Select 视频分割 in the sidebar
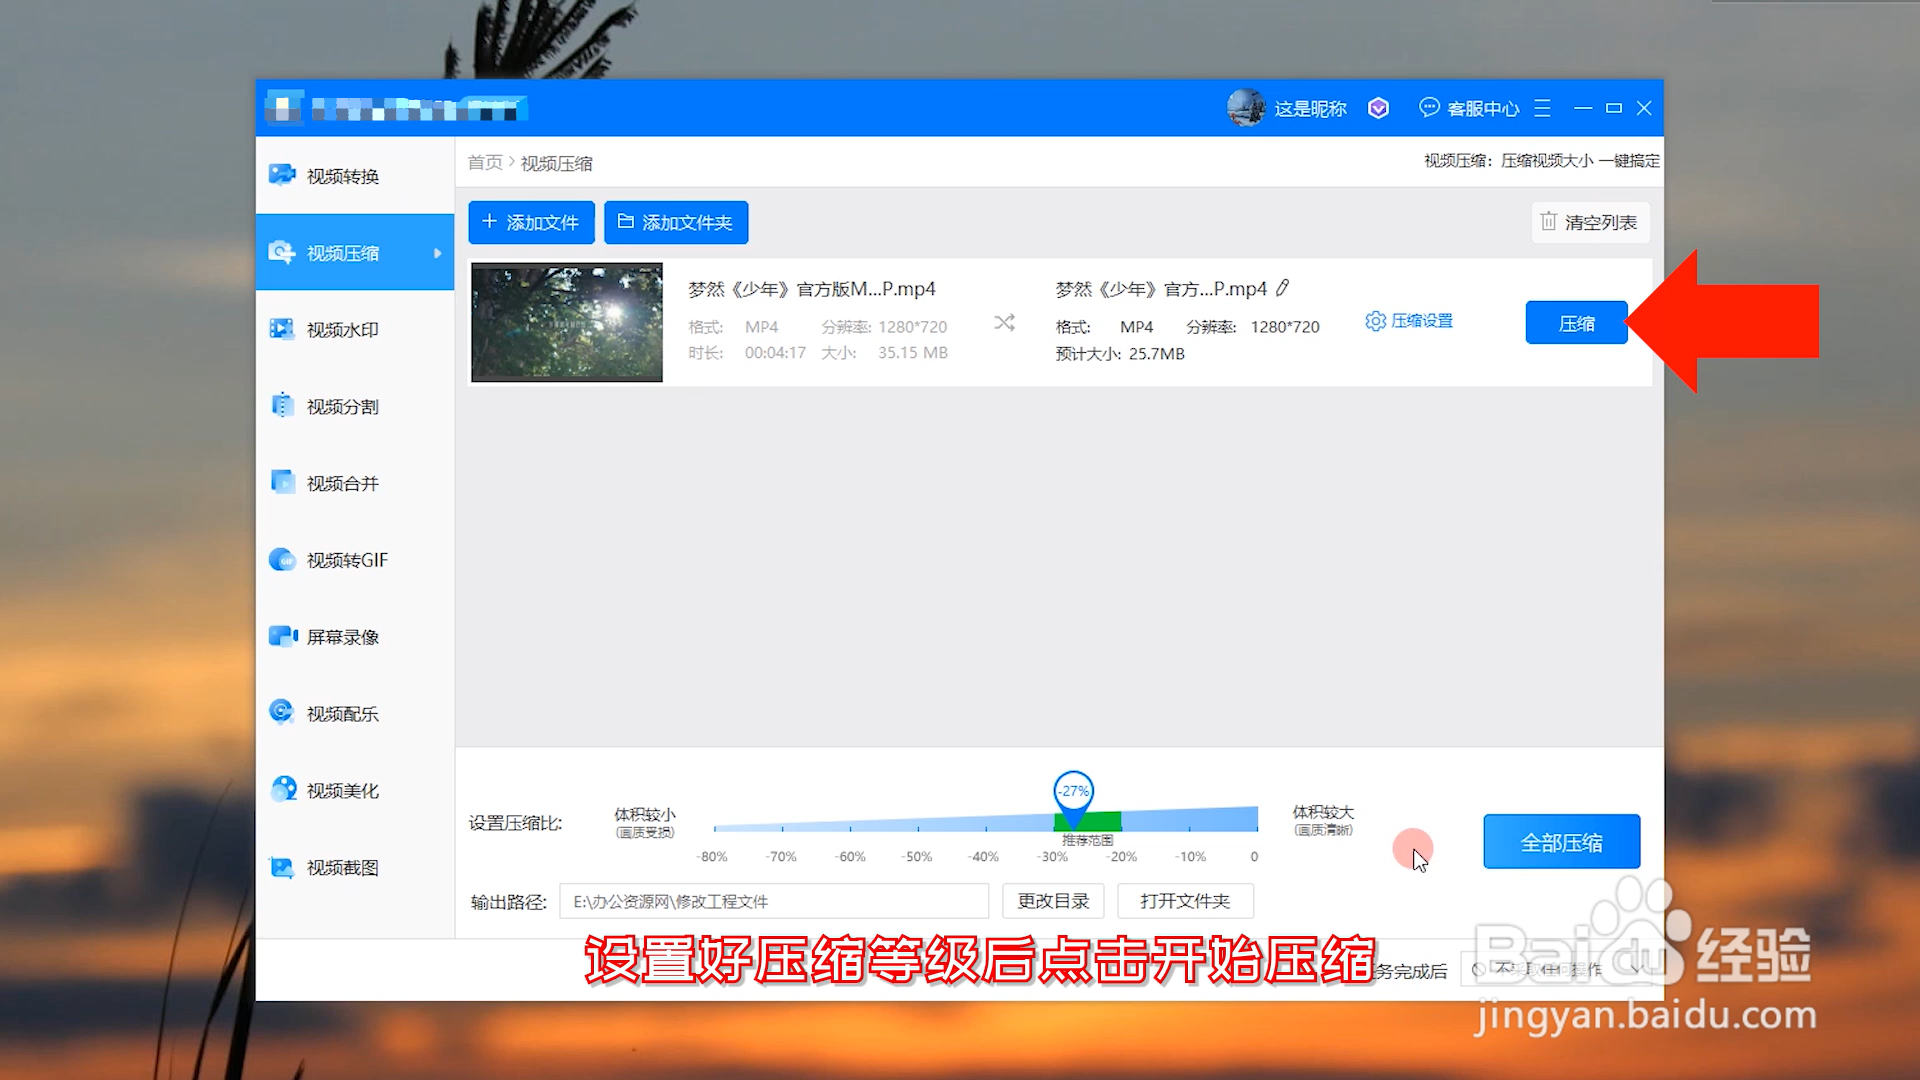The image size is (1920, 1080). (342, 407)
